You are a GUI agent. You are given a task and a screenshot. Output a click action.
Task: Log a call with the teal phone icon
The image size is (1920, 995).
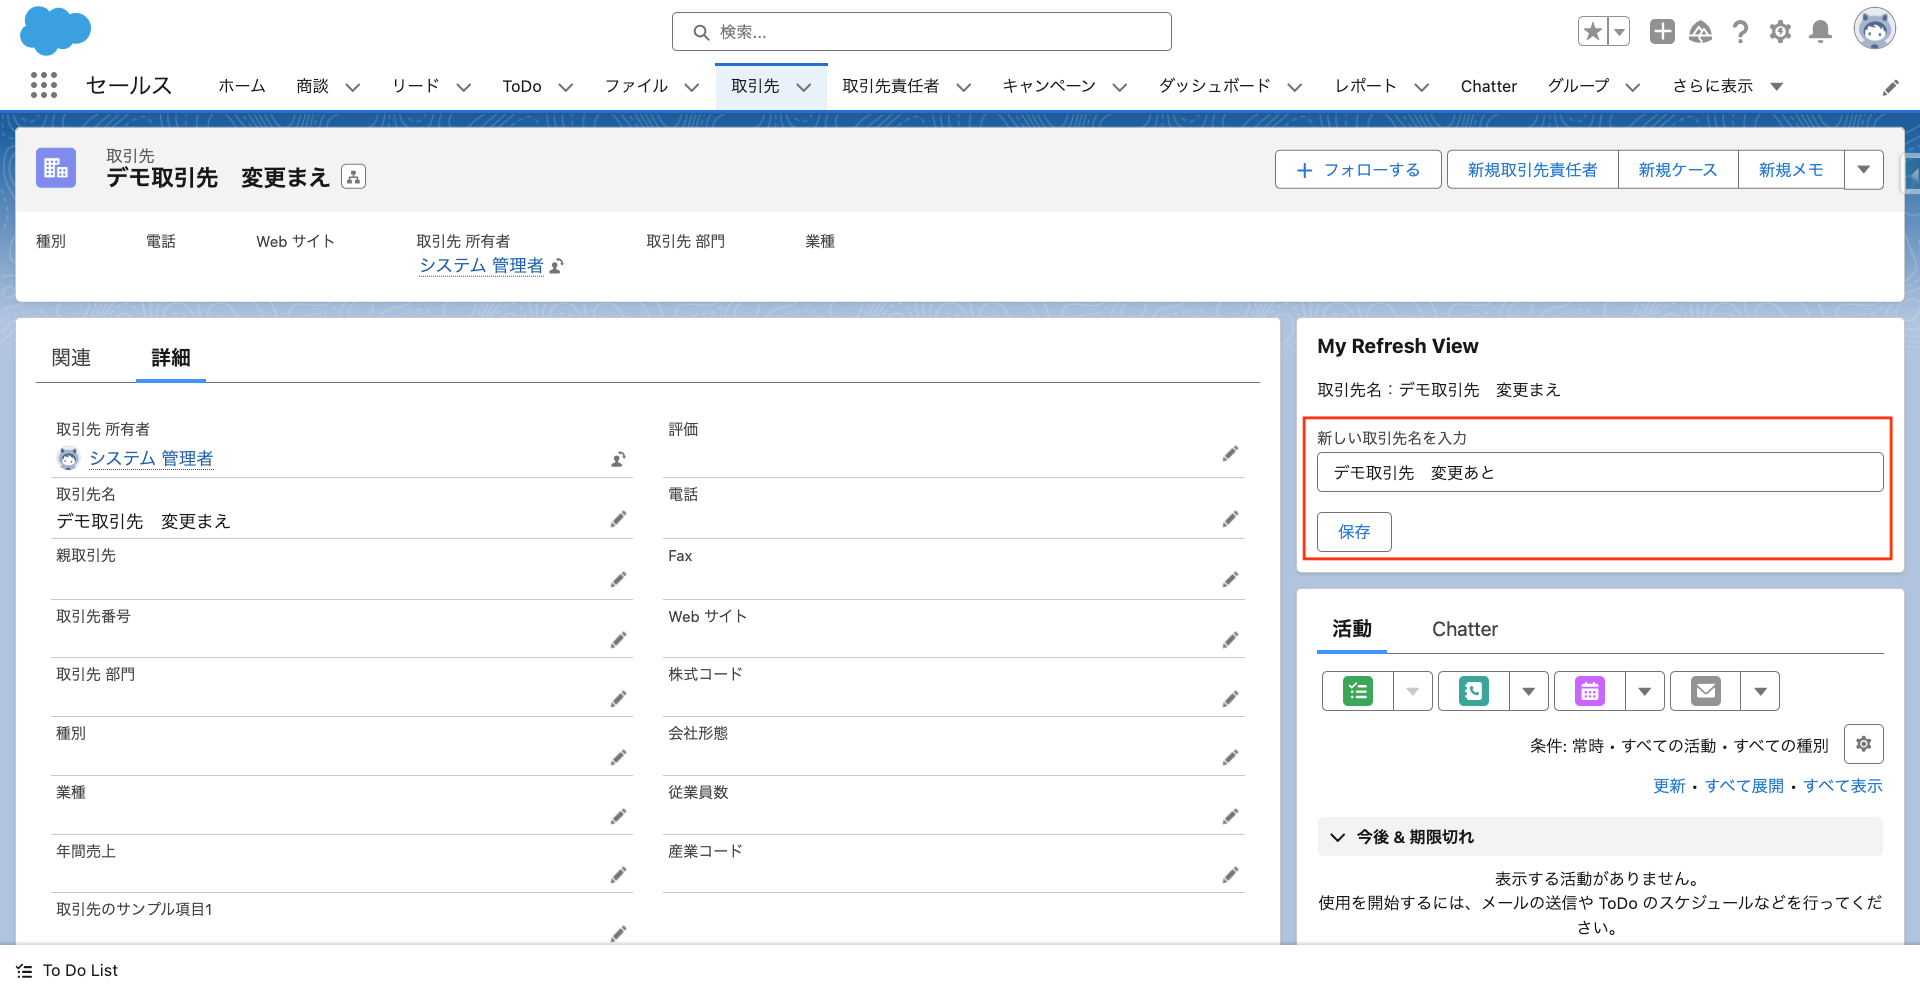click(1473, 690)
